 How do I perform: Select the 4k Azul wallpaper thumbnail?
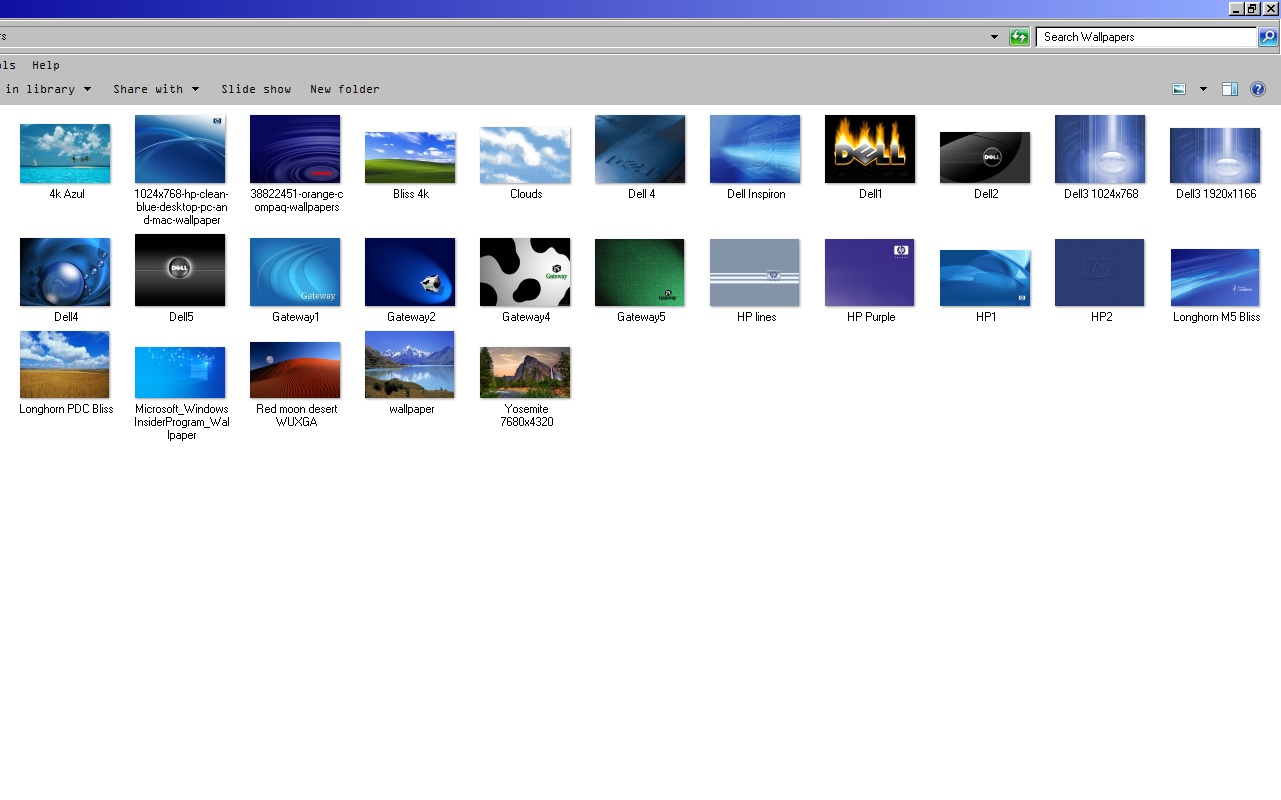[65, 153]
